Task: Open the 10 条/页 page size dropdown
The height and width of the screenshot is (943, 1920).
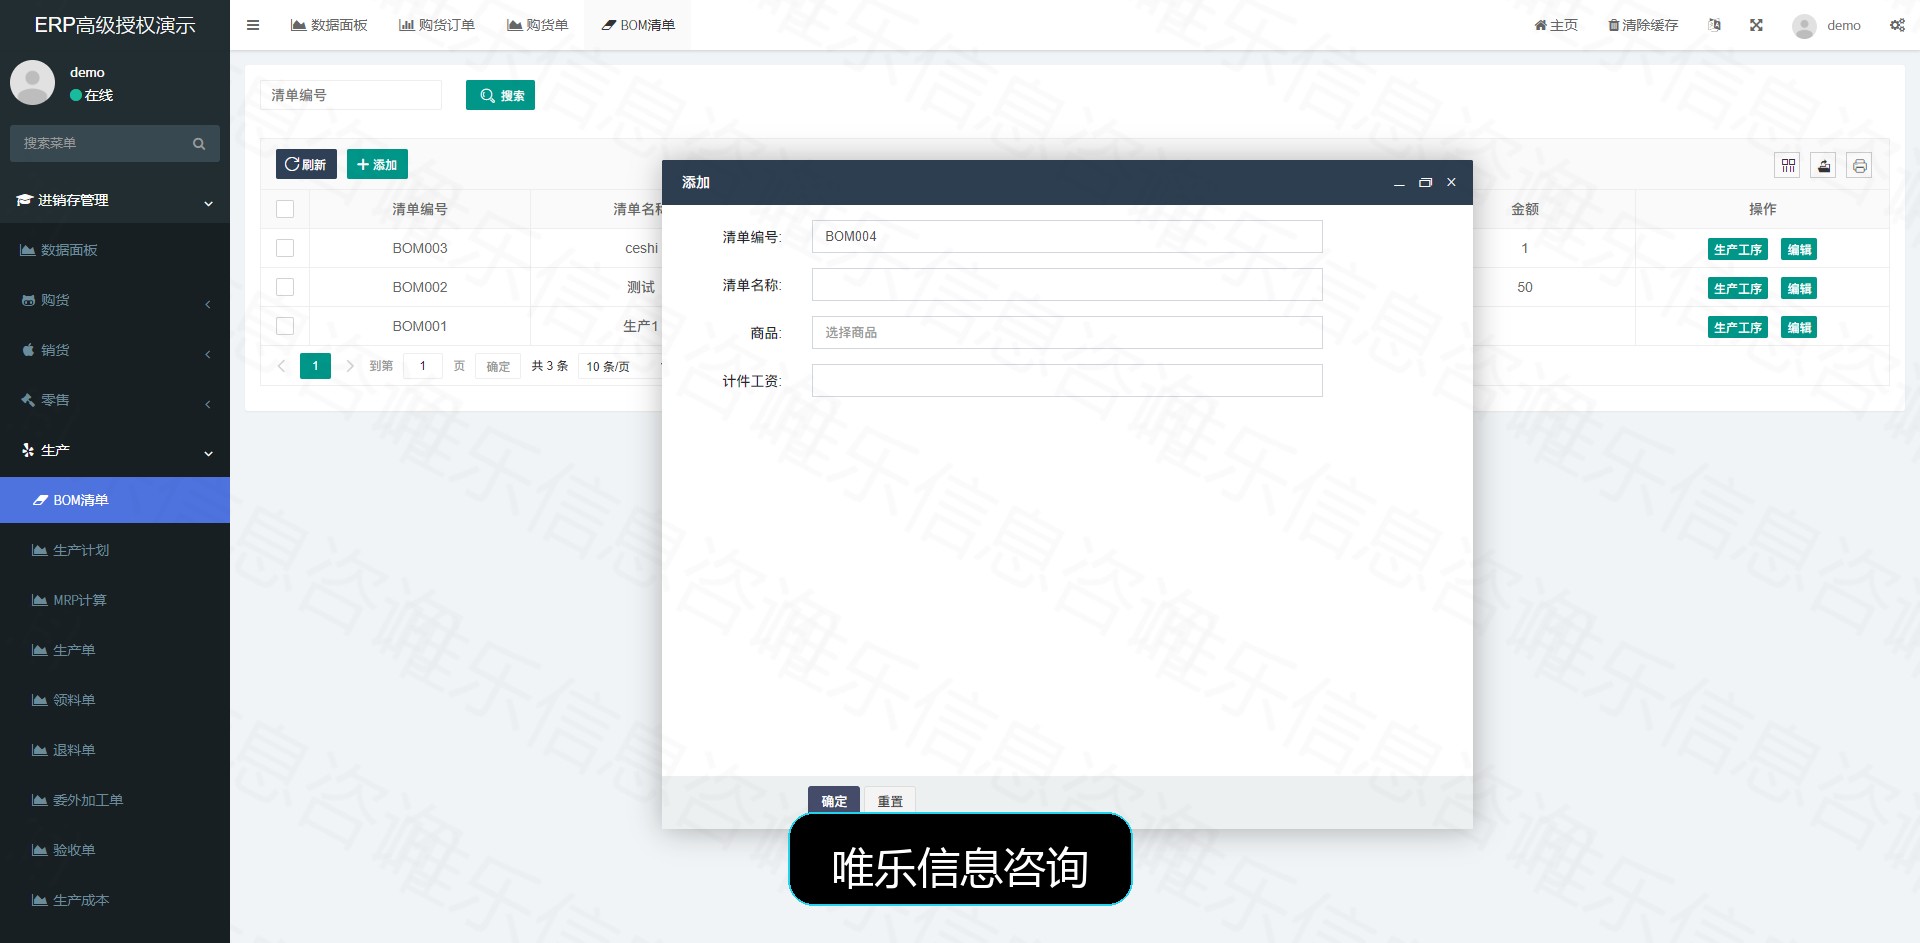Action: pos(620,367)
